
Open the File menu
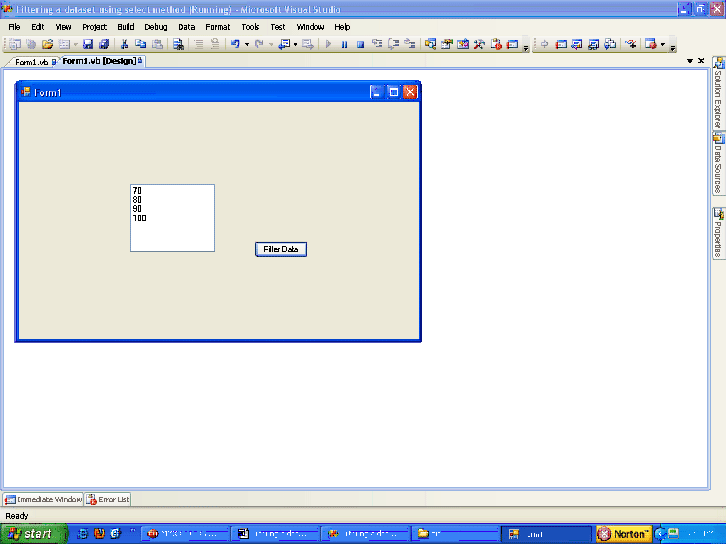pyautogui.click(x=14, y=27)
